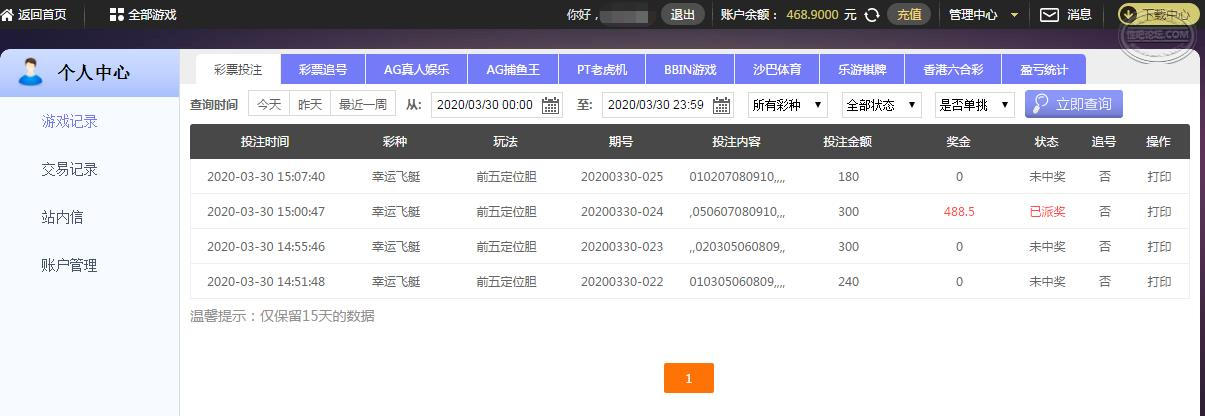
Task: Select the 今天 time filter
Action: click(x=269, y=104)
